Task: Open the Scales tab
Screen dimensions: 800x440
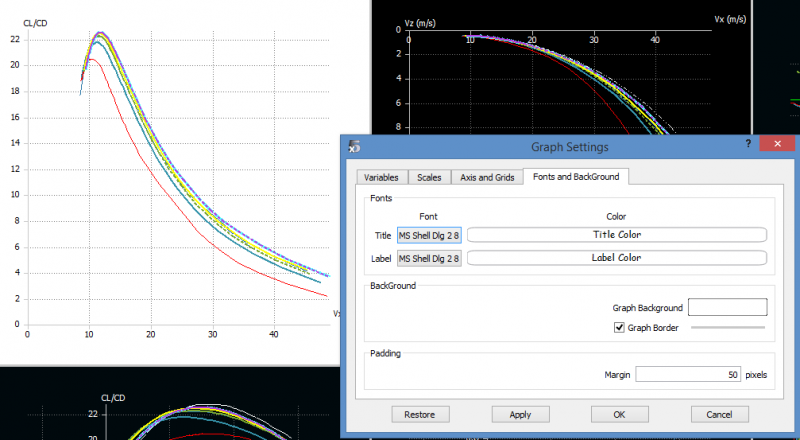Action: (428, 177)
